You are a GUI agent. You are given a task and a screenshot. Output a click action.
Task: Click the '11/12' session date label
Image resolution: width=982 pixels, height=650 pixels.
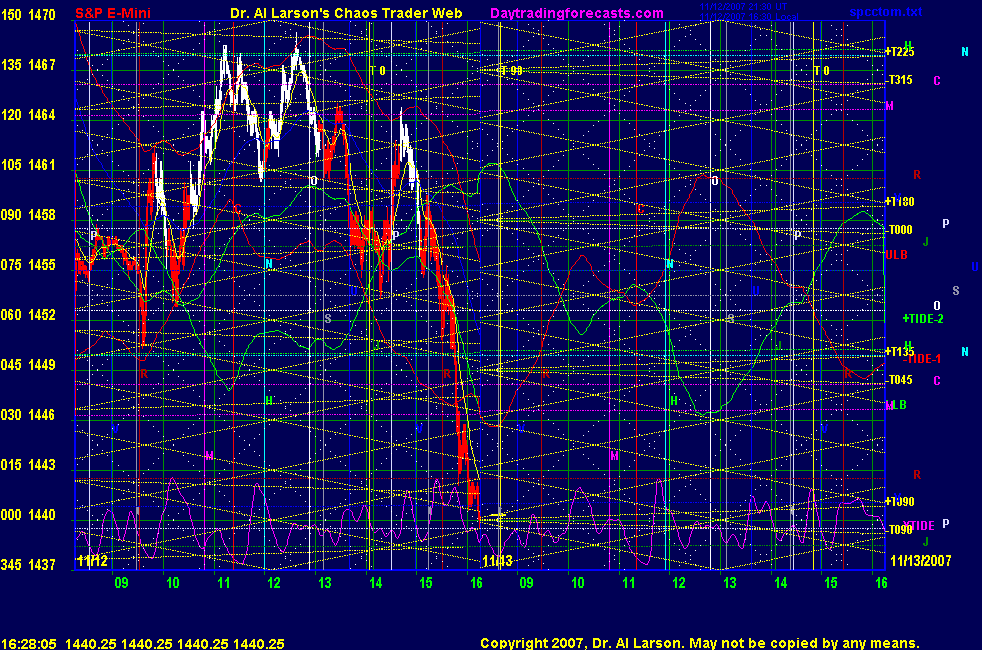[92, 560]
